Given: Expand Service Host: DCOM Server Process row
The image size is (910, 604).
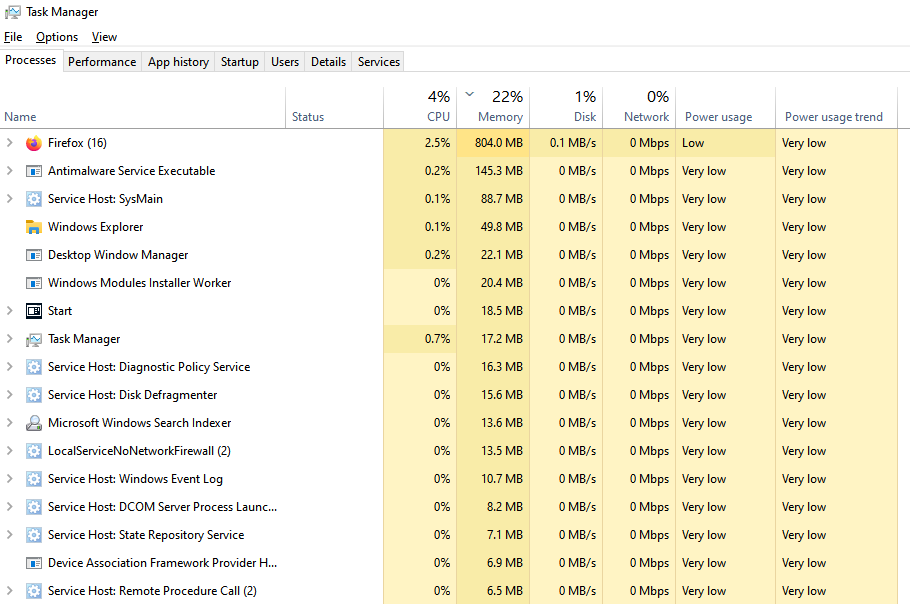Looking at the screenshot, I should (x=9, y=507).
